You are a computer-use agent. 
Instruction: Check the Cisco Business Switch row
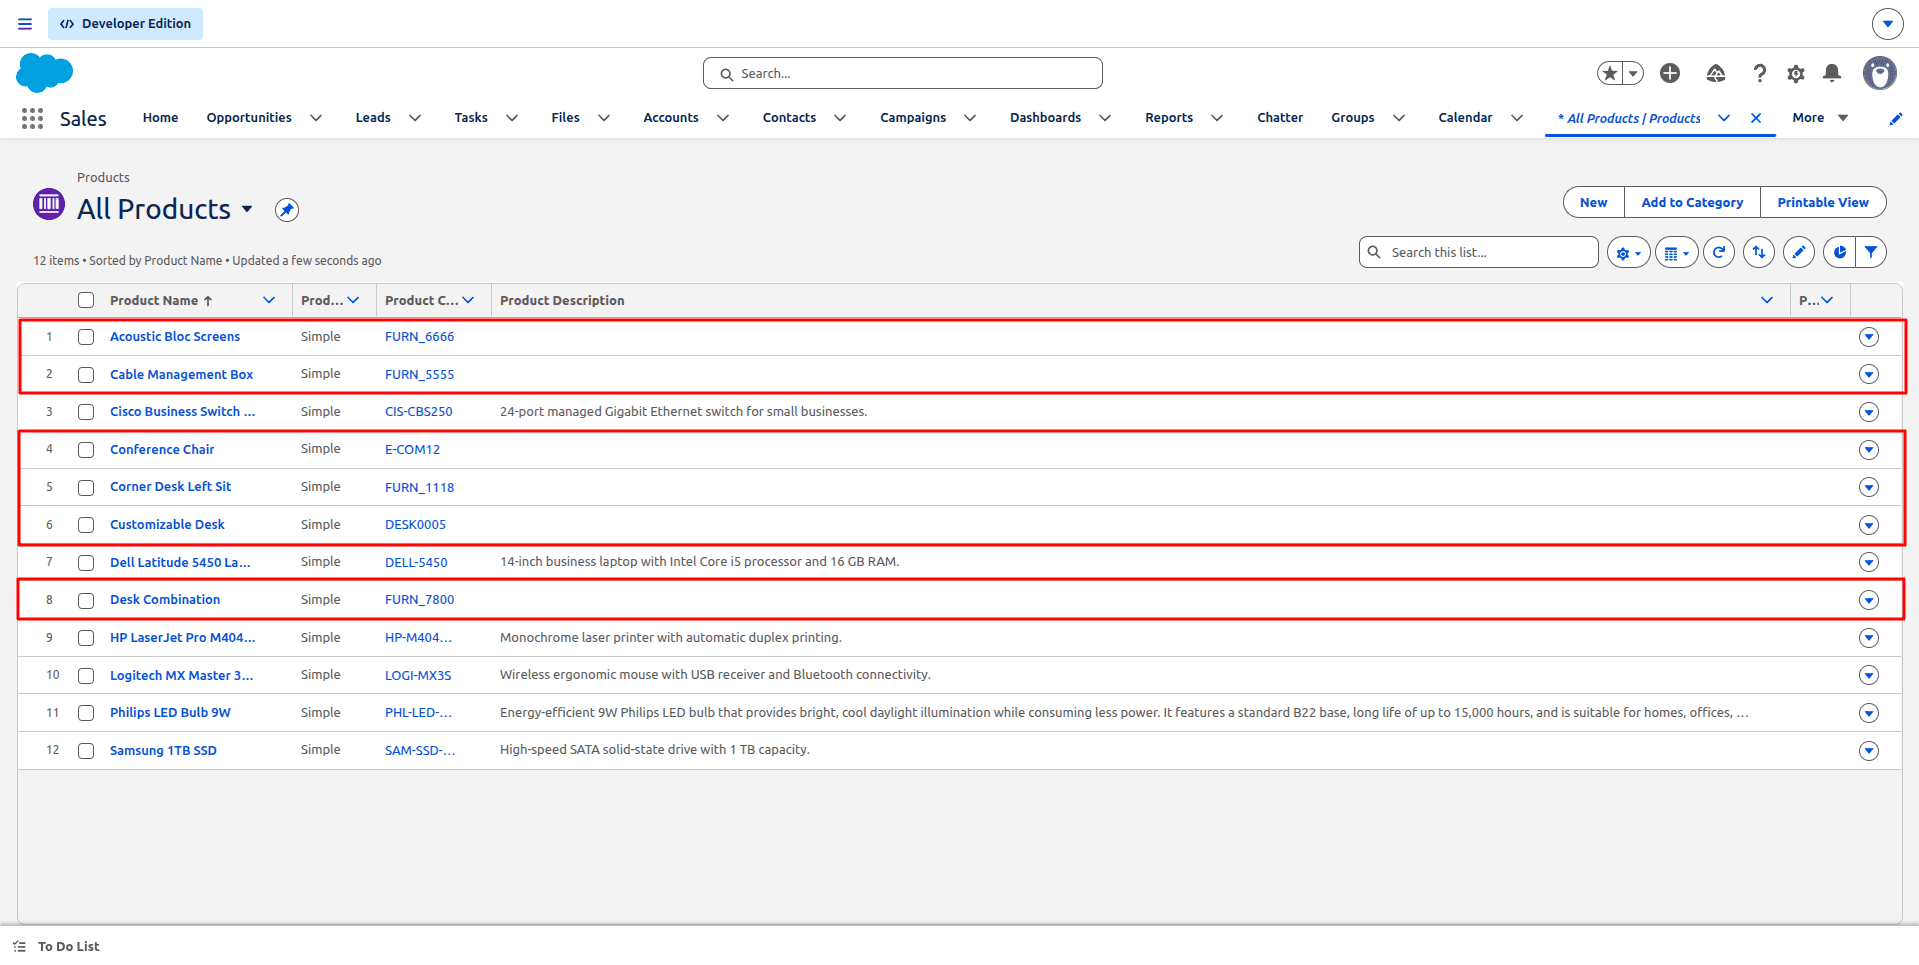86,412
